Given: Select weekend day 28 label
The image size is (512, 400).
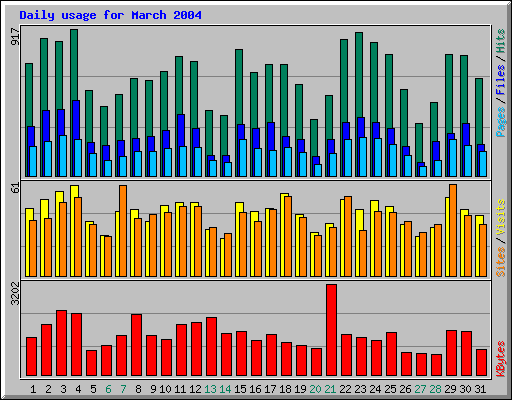Looking at the screenshot, I should (435, 389).
